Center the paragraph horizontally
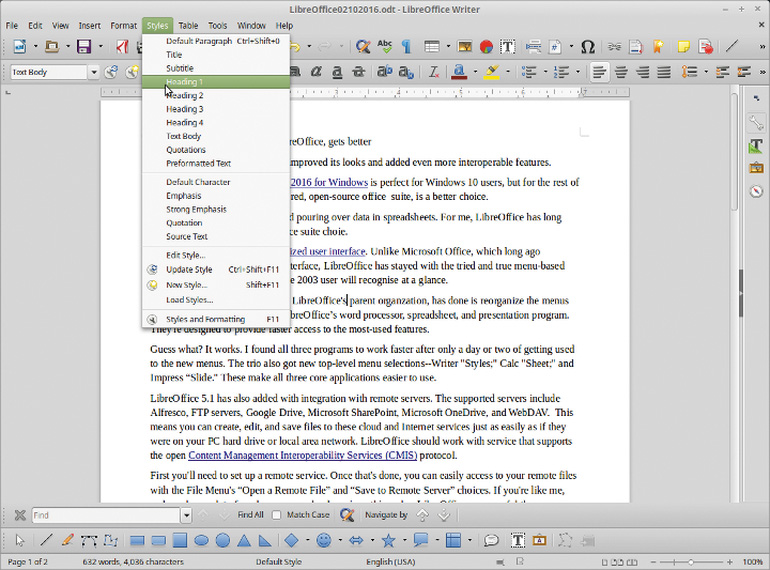 pos(621,72)
